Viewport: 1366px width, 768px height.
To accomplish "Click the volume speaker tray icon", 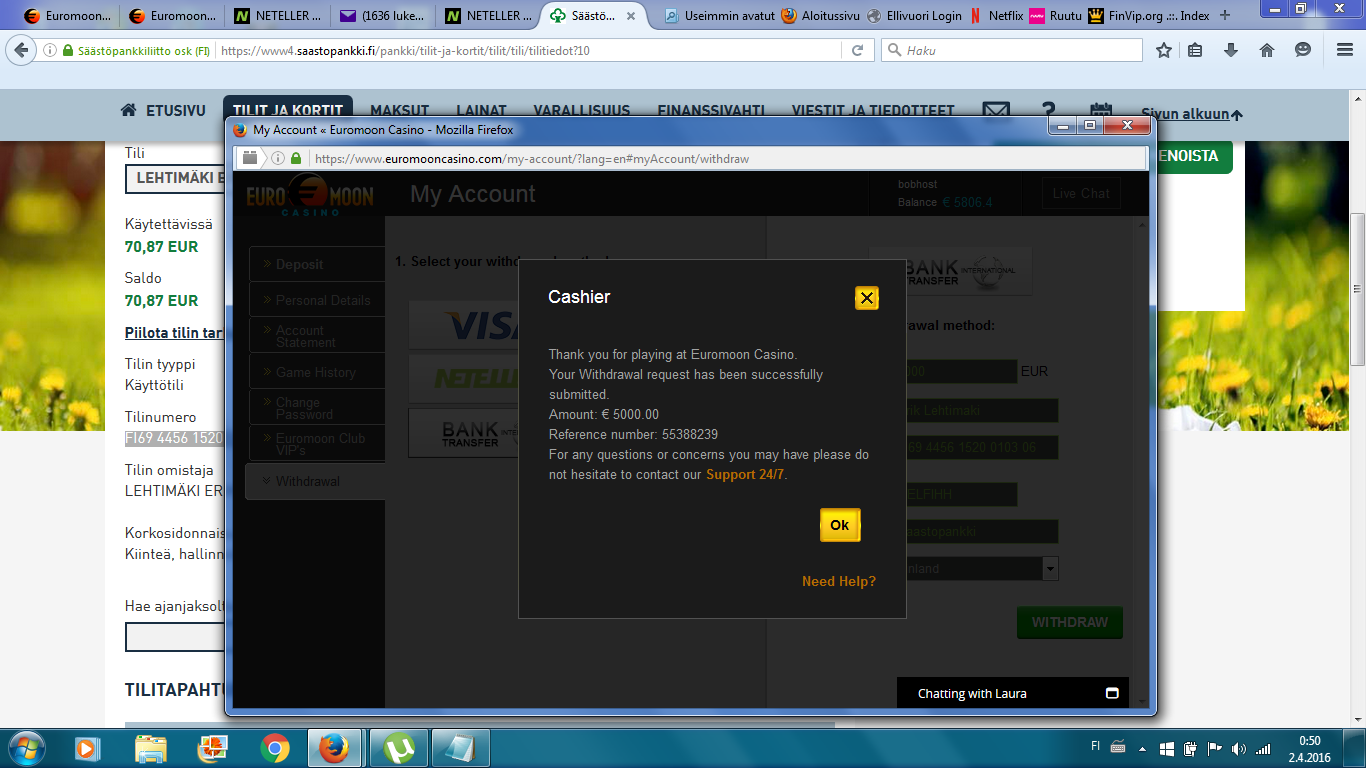I will pyautogui.click(x=1240, y=748).
